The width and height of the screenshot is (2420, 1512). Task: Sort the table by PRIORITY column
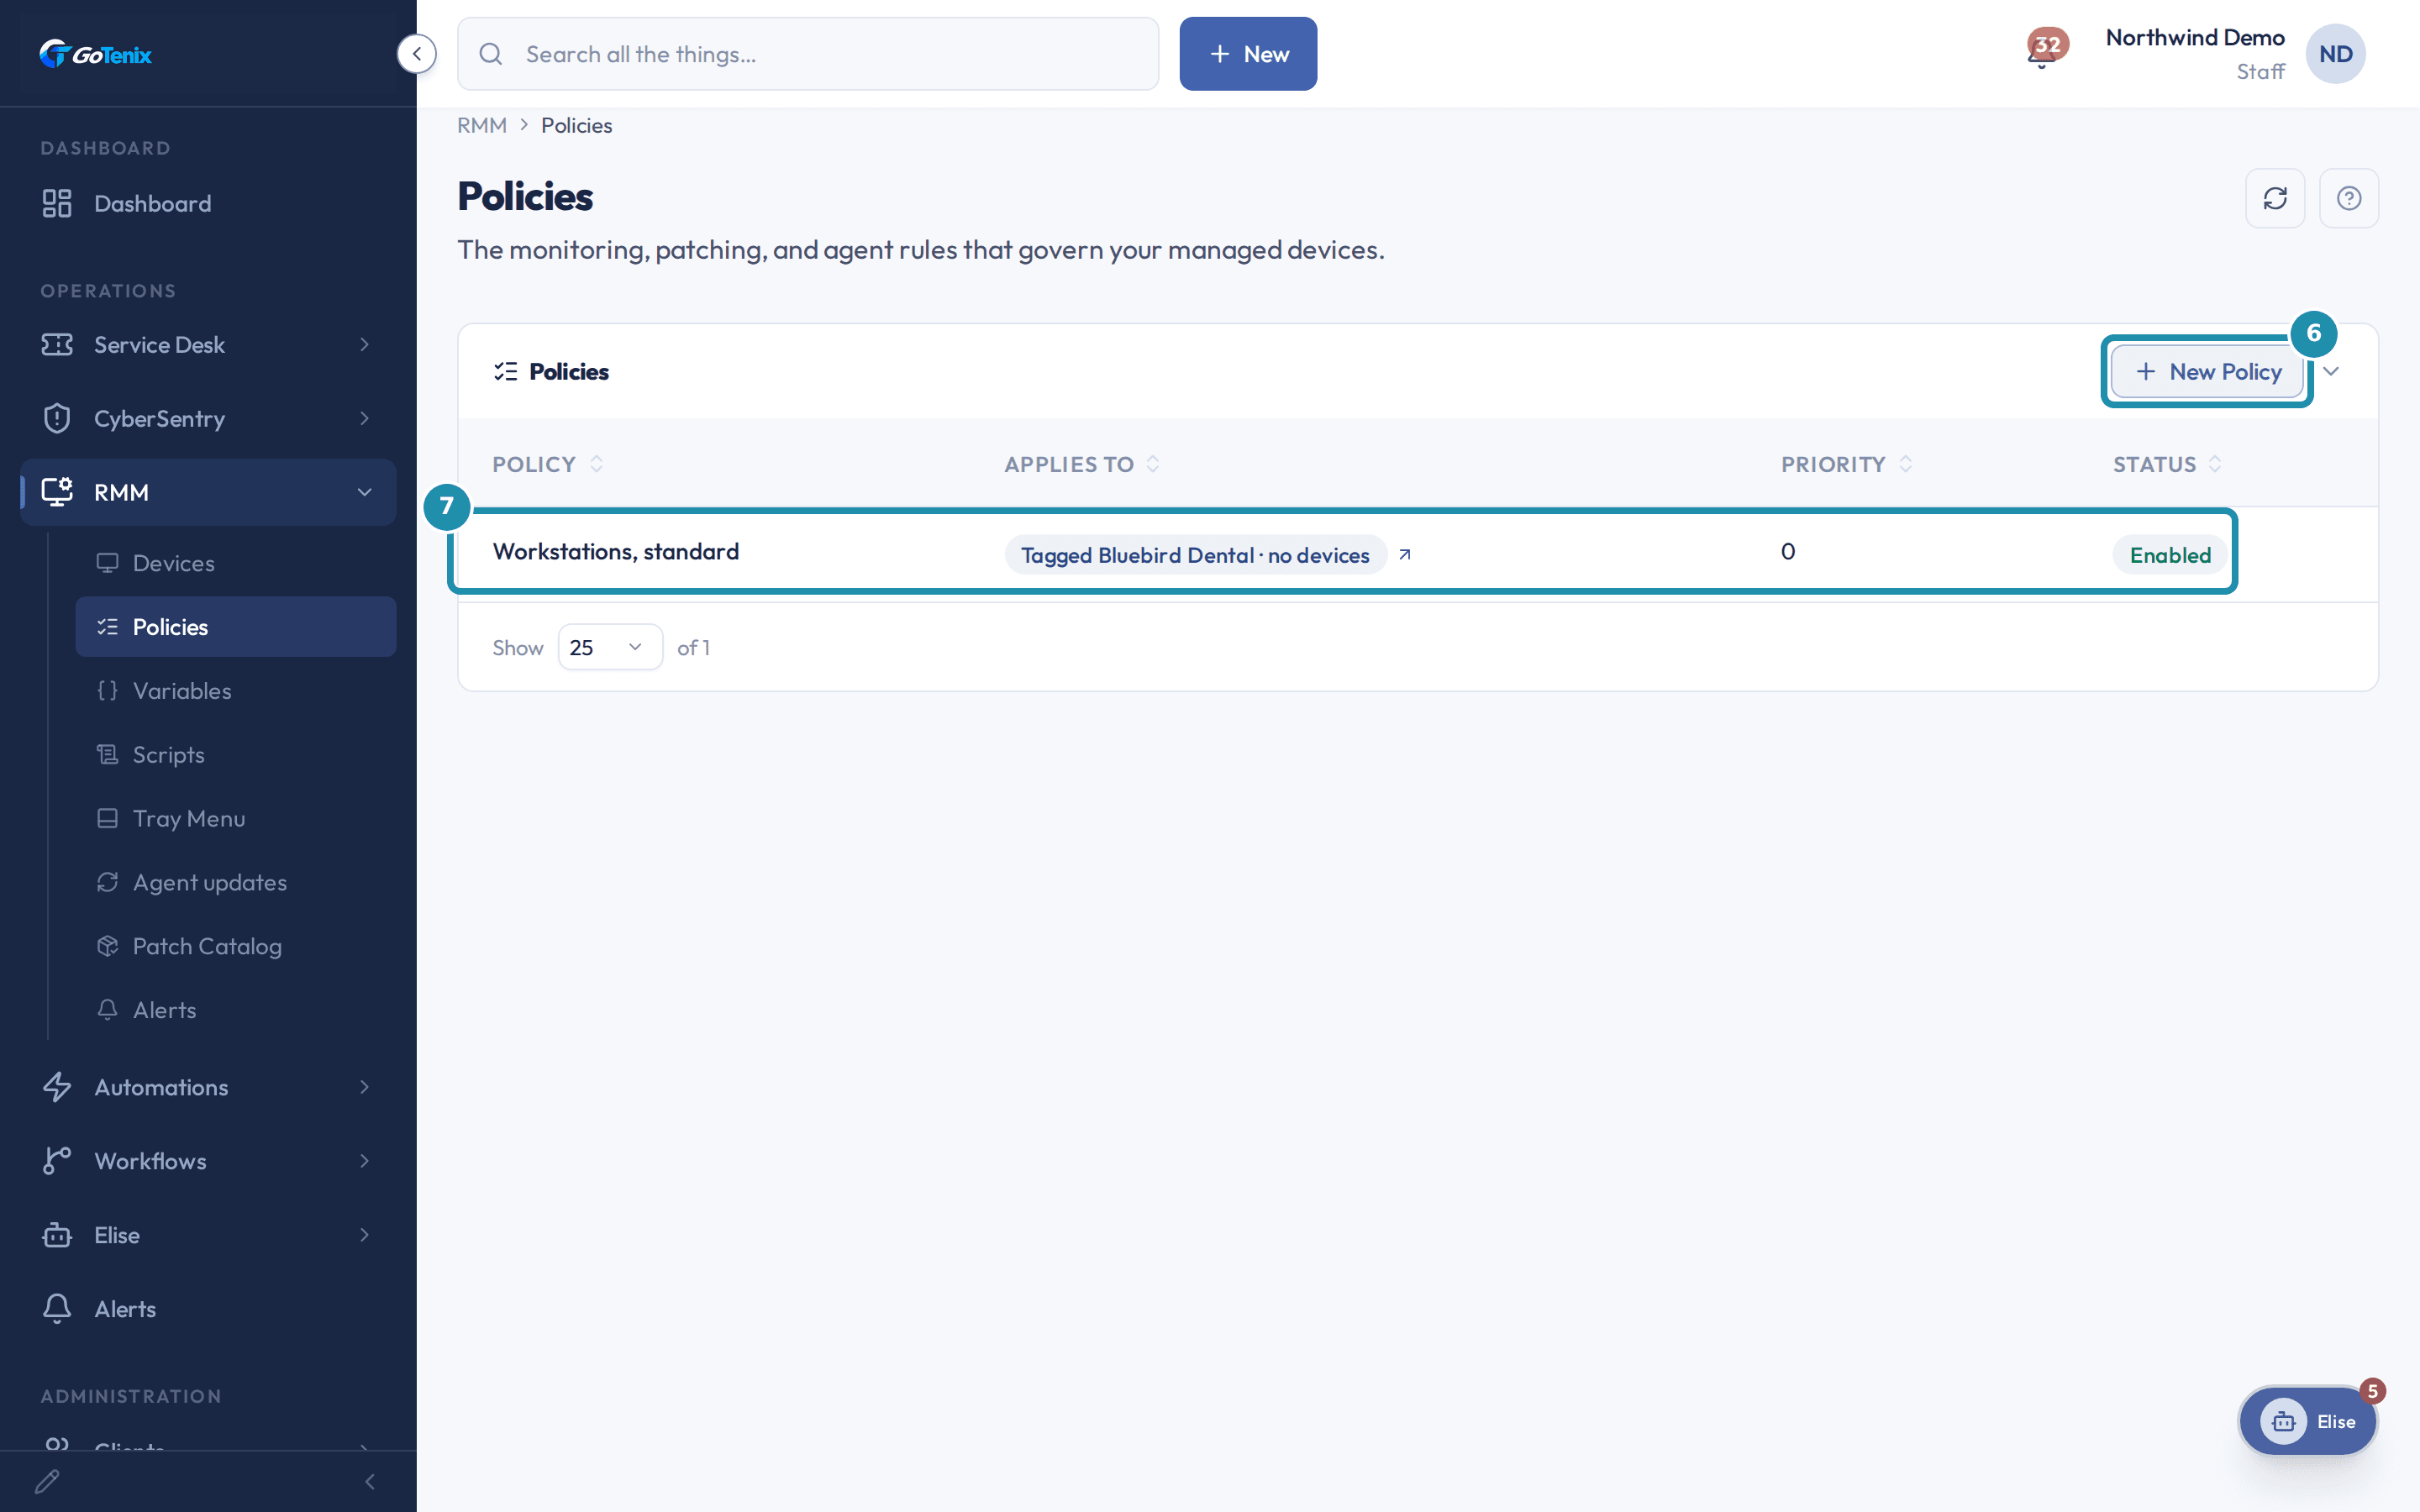(1846, 464)
